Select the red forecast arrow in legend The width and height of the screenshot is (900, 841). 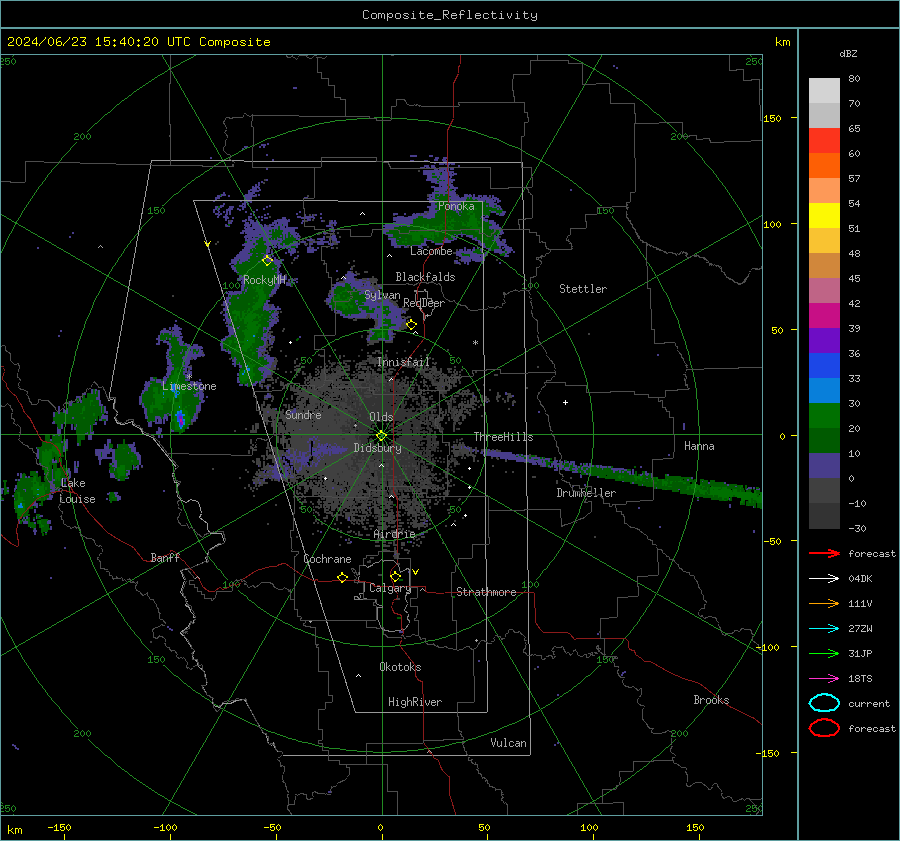(x=824, y=553)
